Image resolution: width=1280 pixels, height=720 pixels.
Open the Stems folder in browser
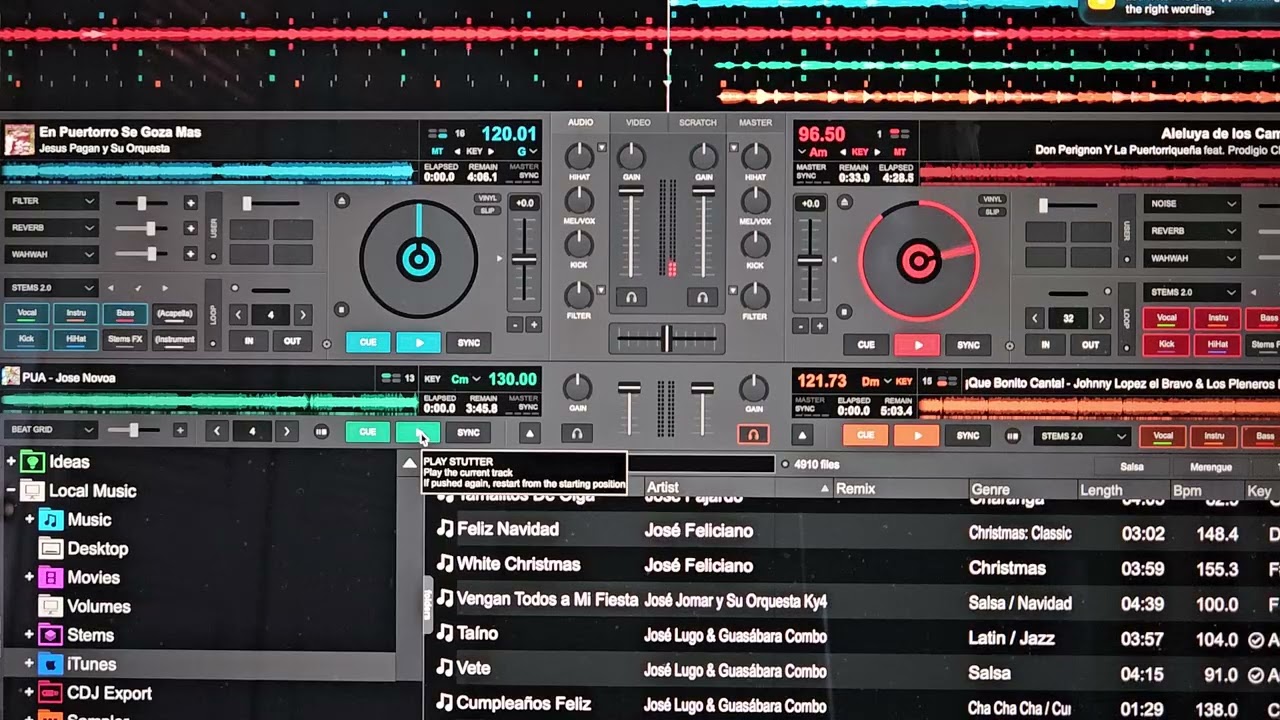(x=90, y=635)
